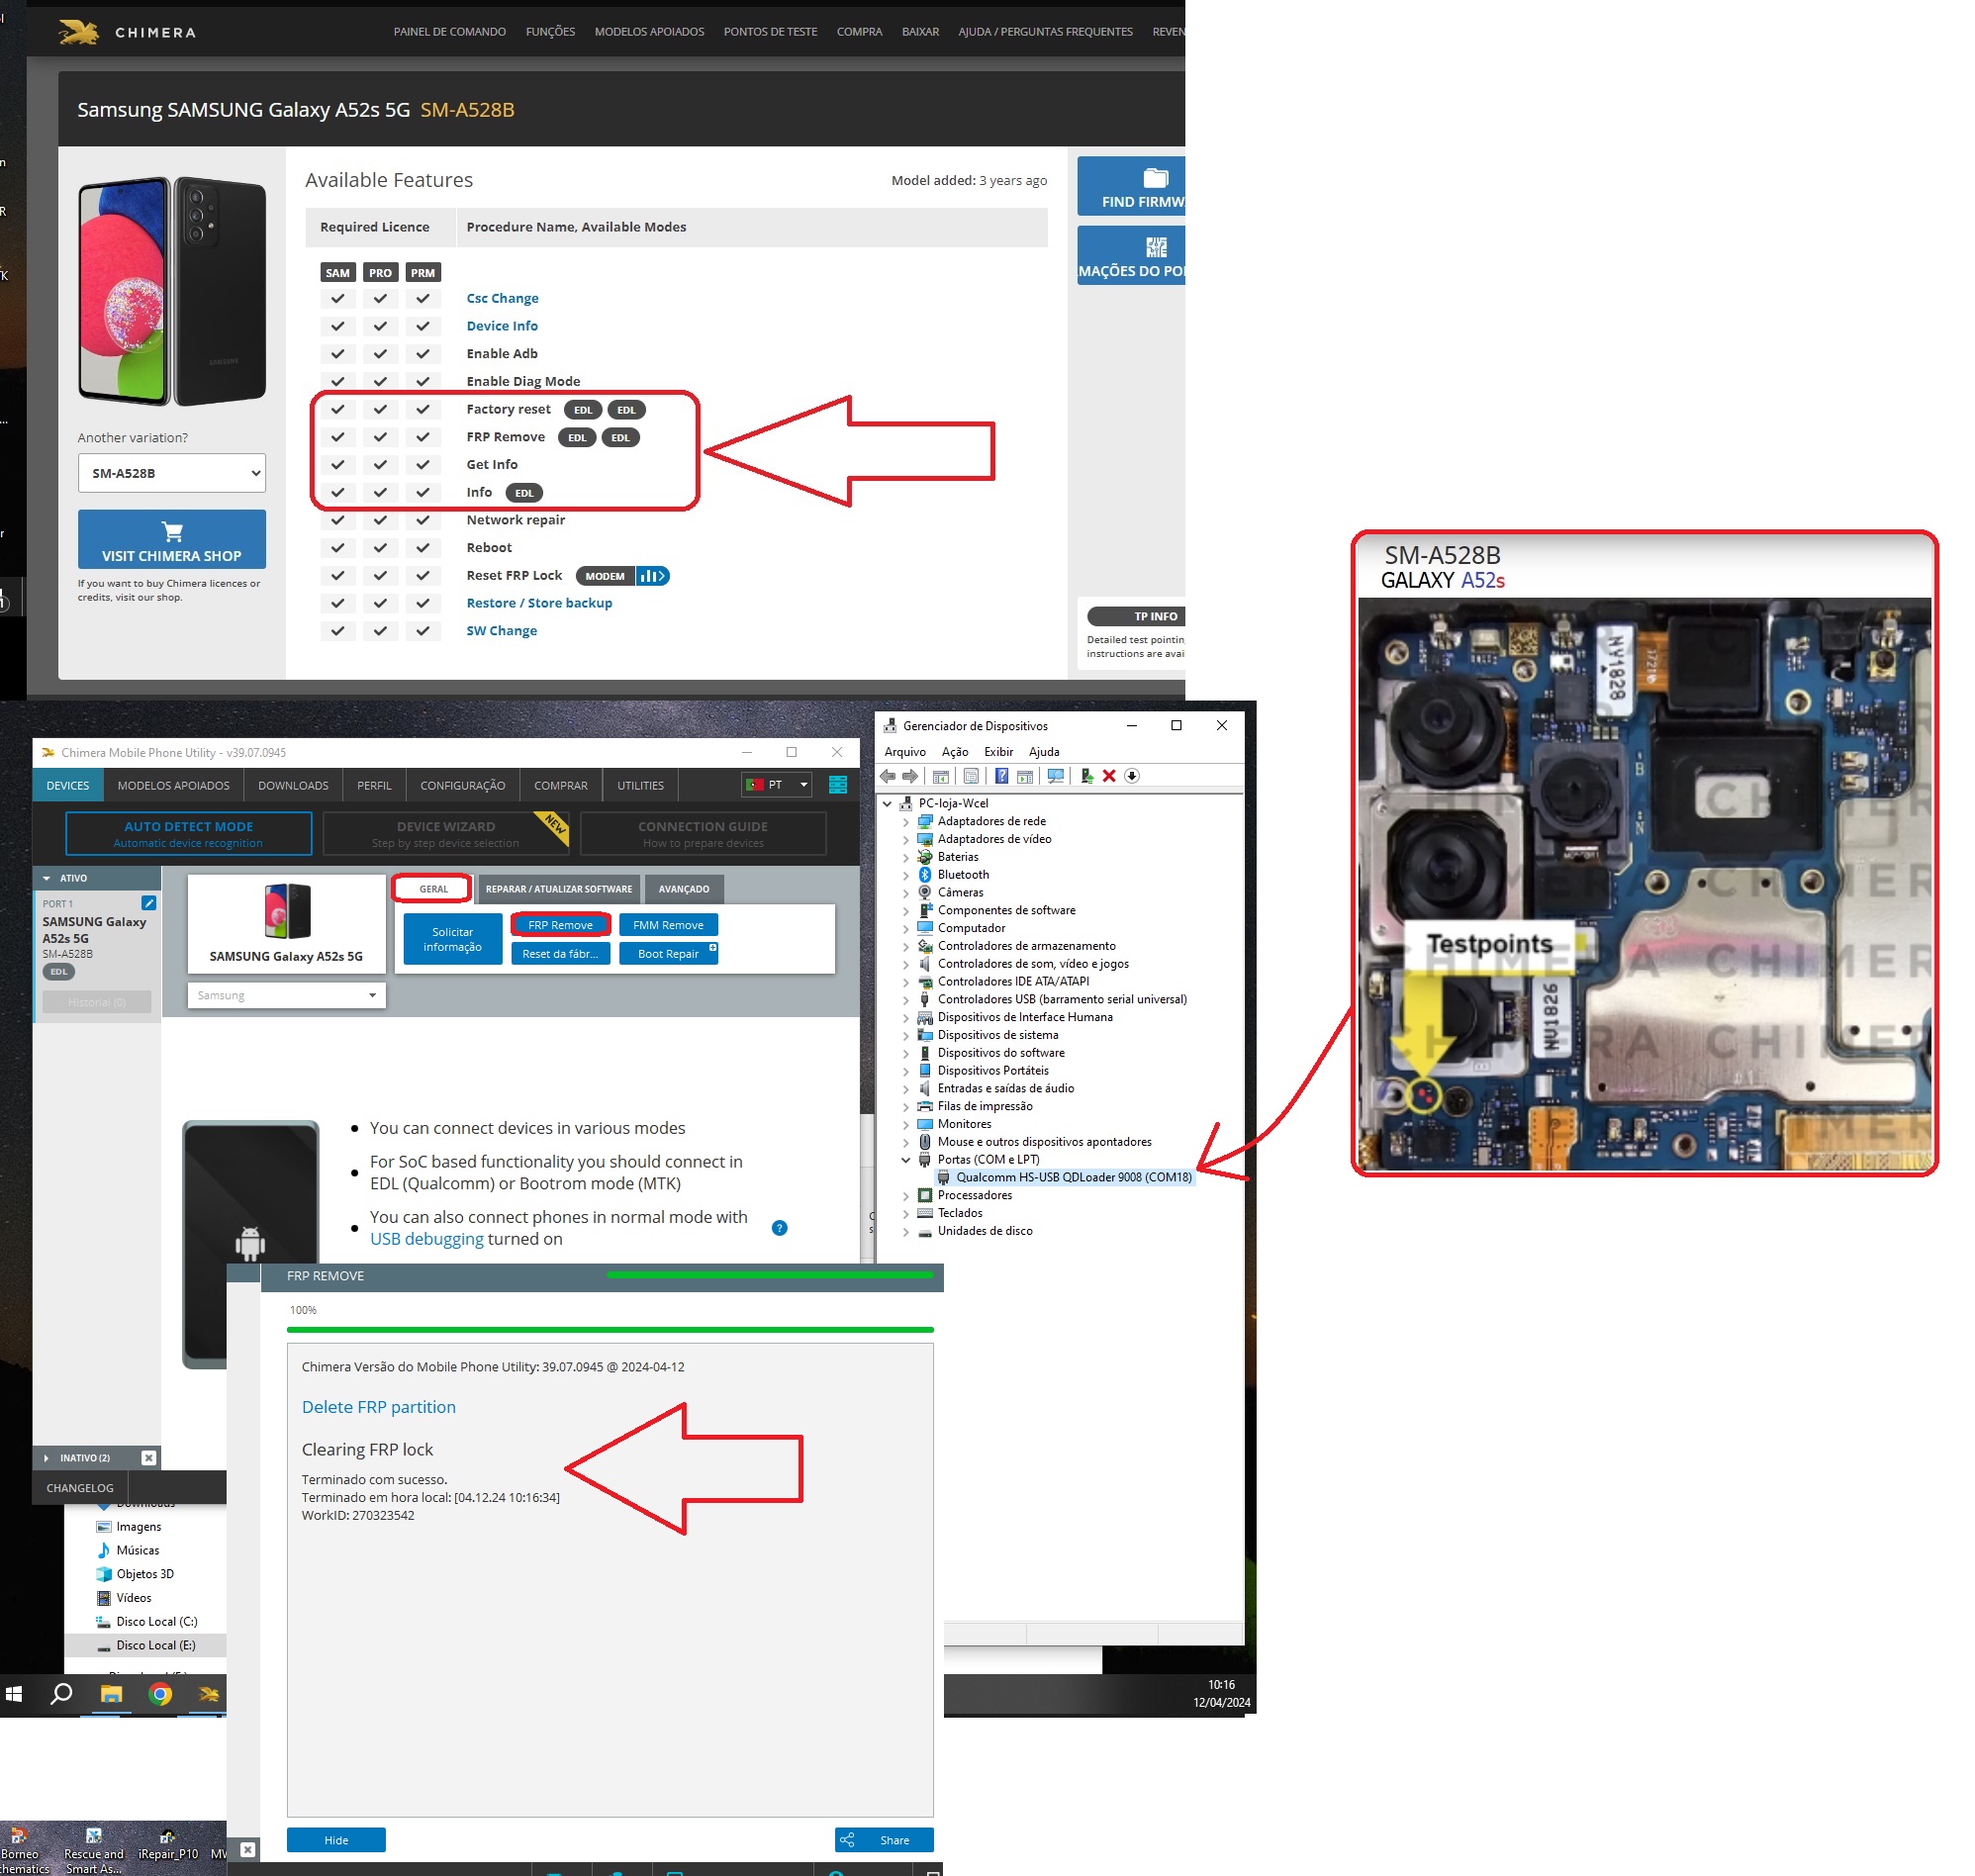
Task: Click the Share icon button
Action: [x=884, y=1840]
